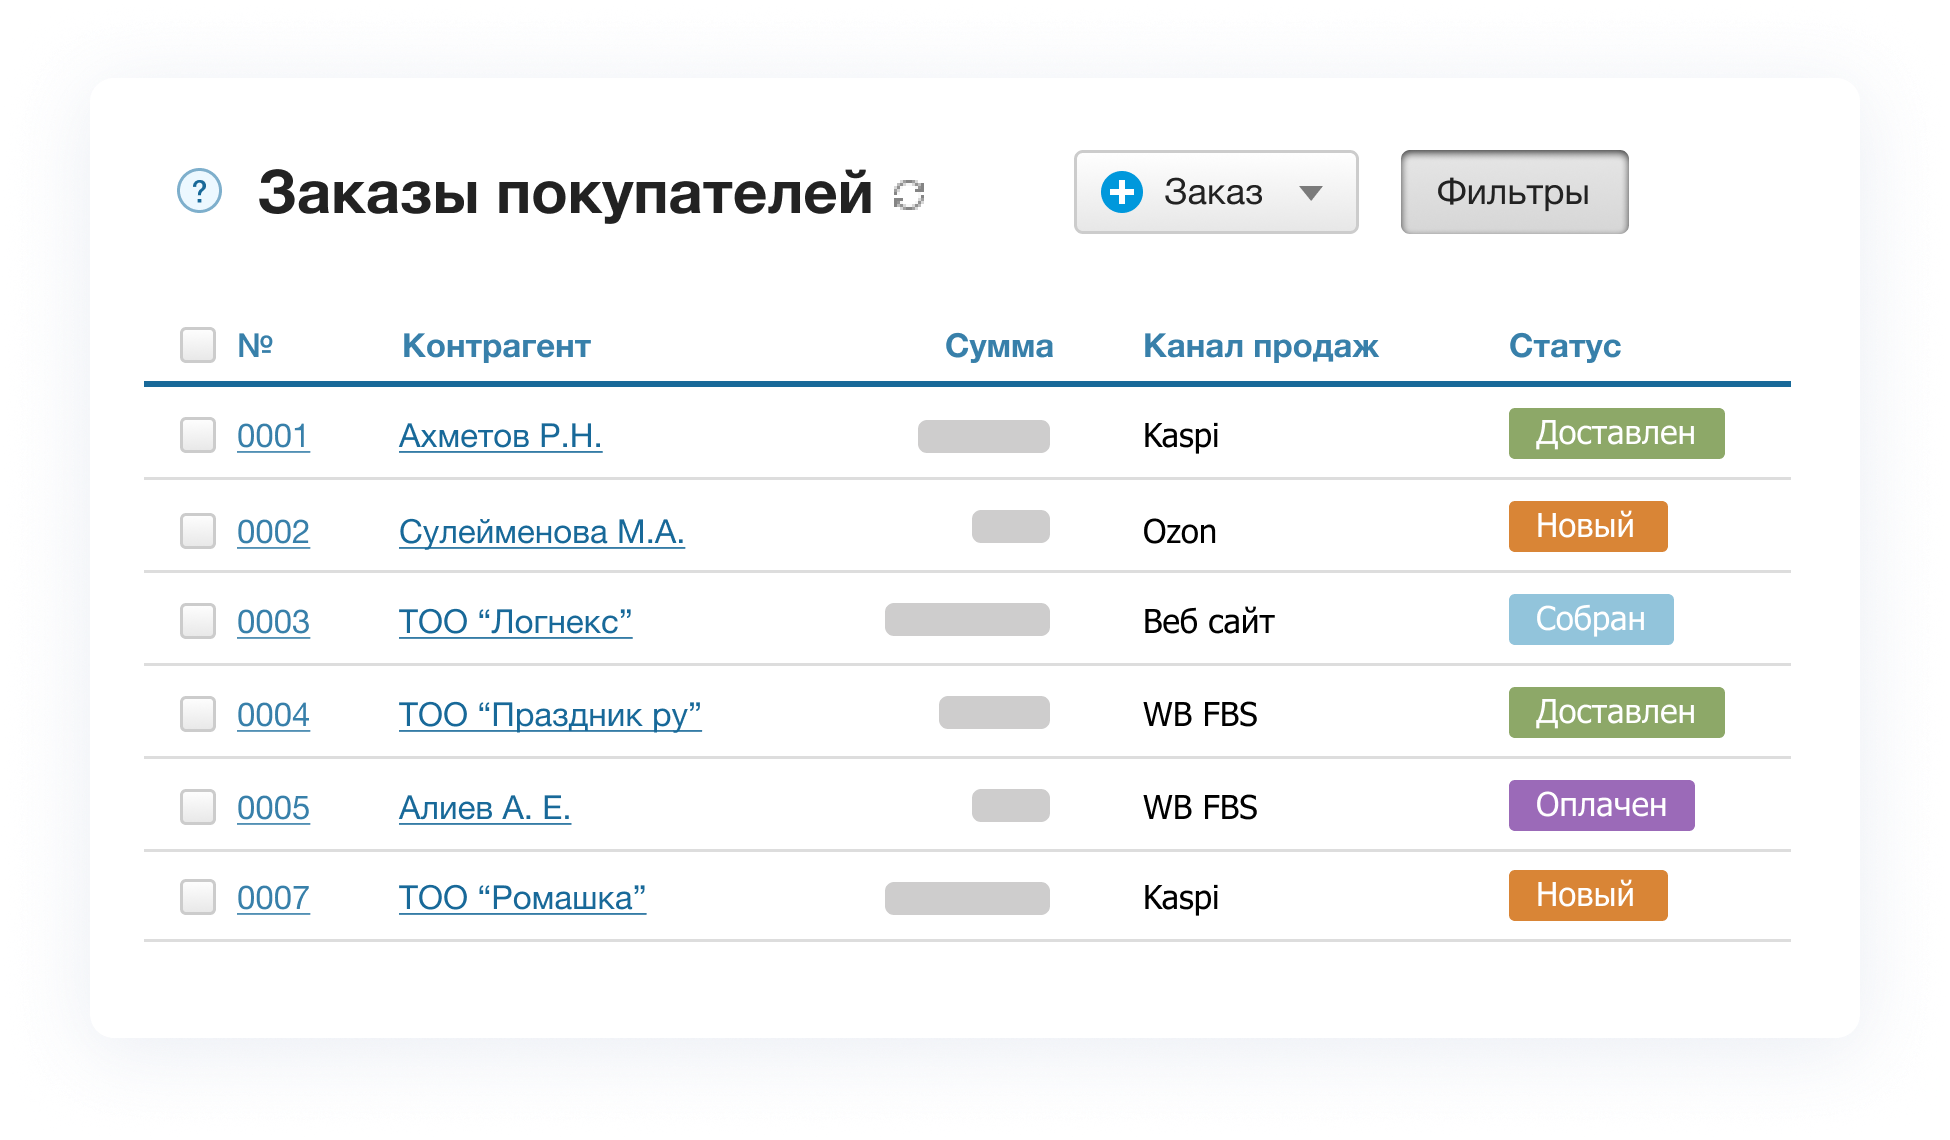Toggle the select-all checkbox in header
1950x1140 pixels.
coord(198,345)
